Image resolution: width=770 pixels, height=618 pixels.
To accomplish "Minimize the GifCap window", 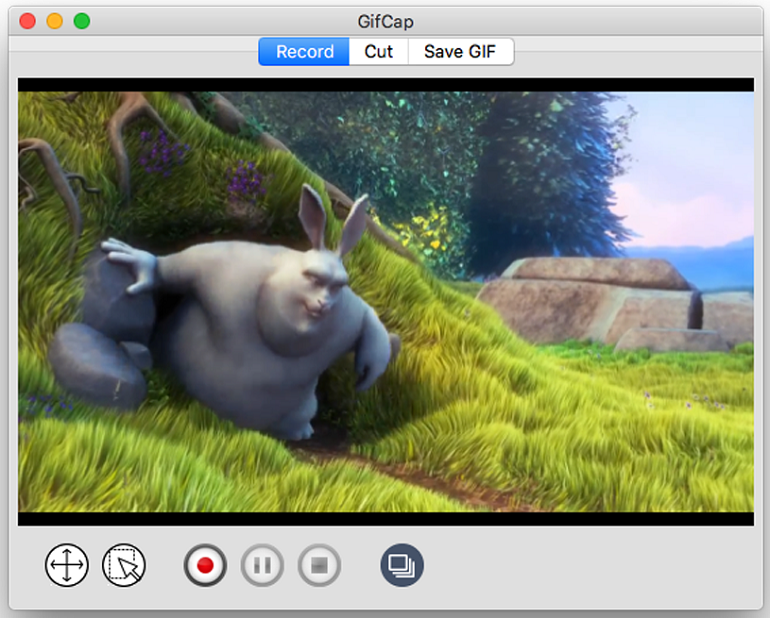I will click(55, 21).
